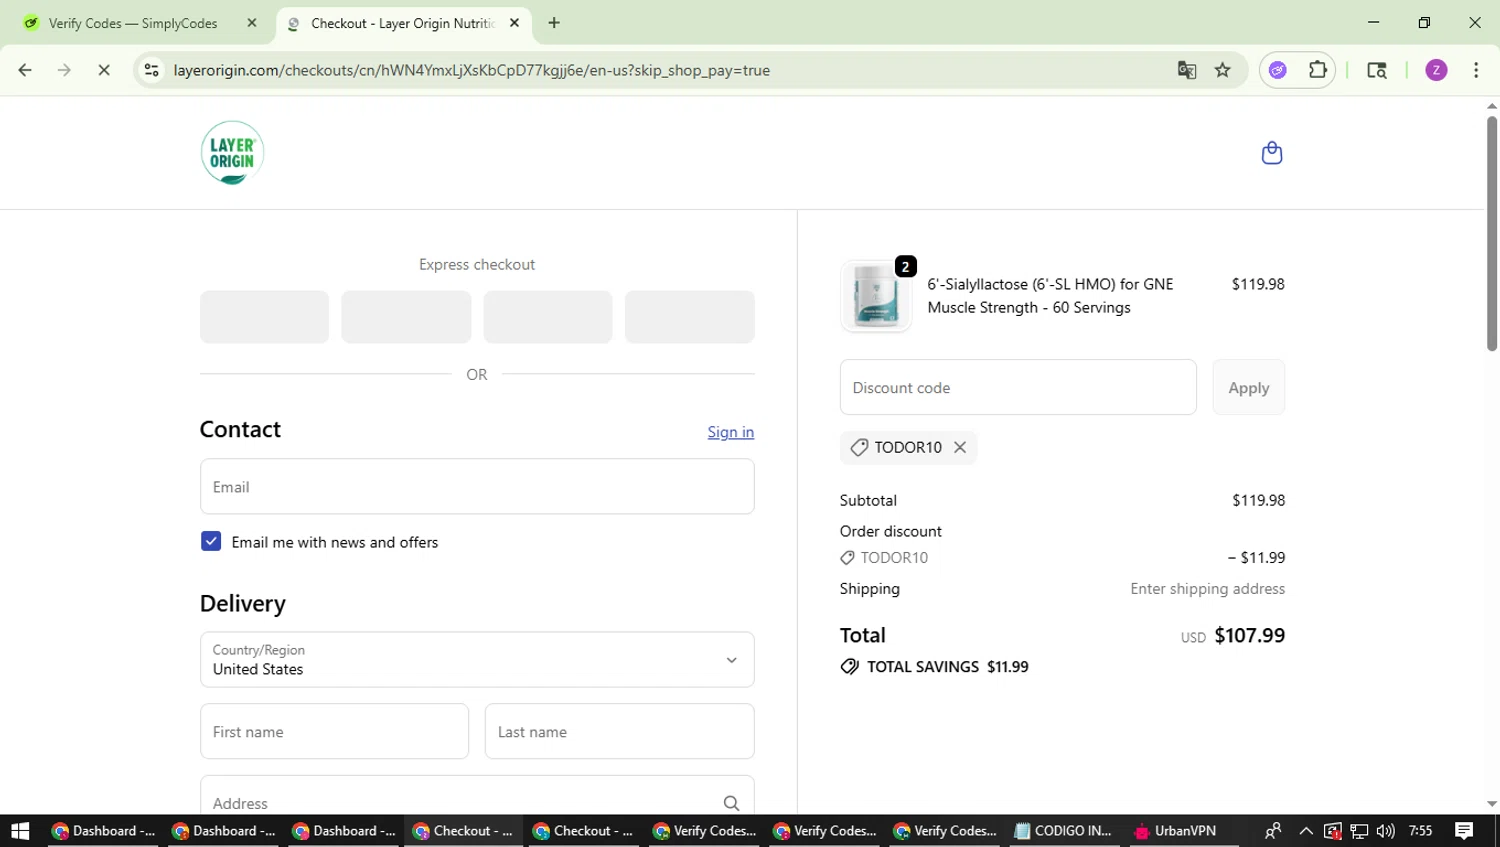Click the volume speaker tray icon
The image size is (1500, 847).
[x=1385, y=831]
